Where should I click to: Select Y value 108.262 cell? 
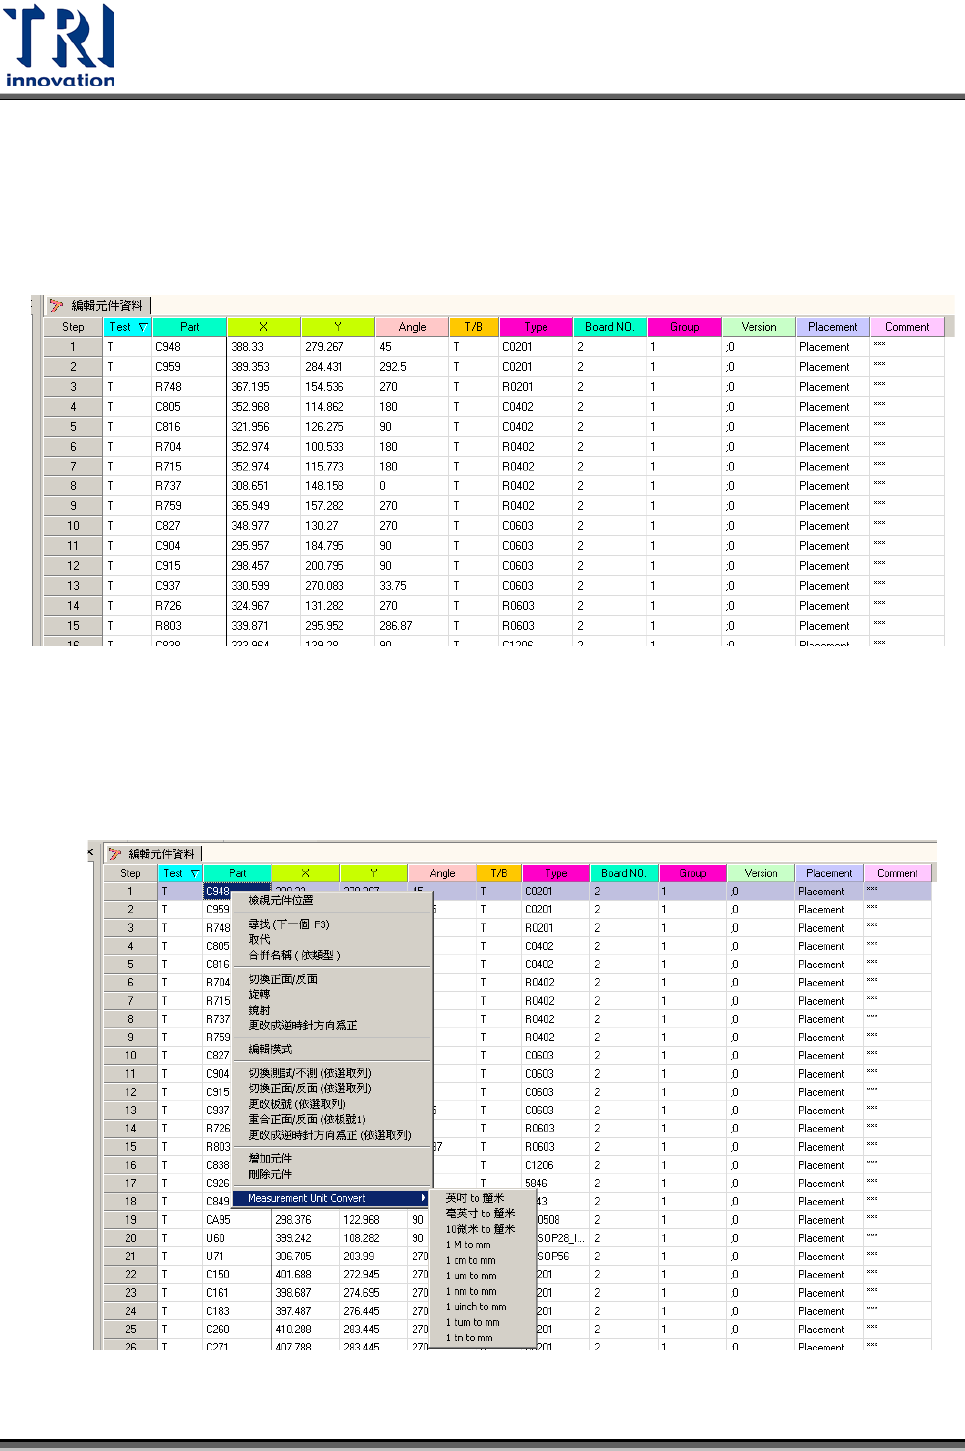(x=374, y=1238)
